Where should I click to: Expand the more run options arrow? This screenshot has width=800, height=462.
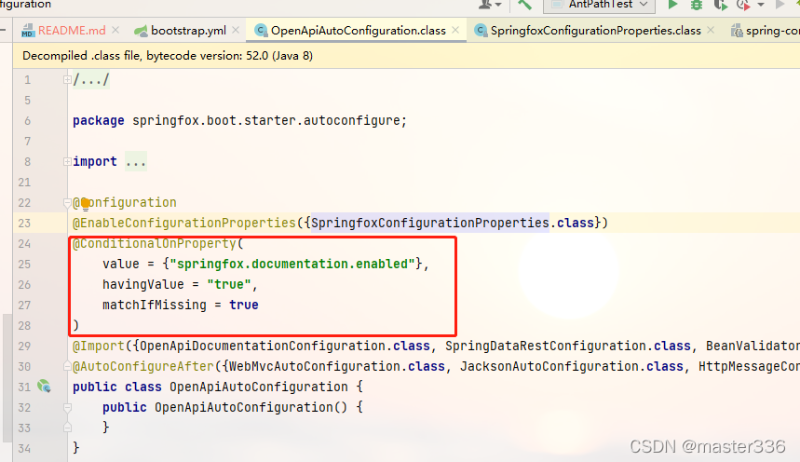[x=761, y=5]
